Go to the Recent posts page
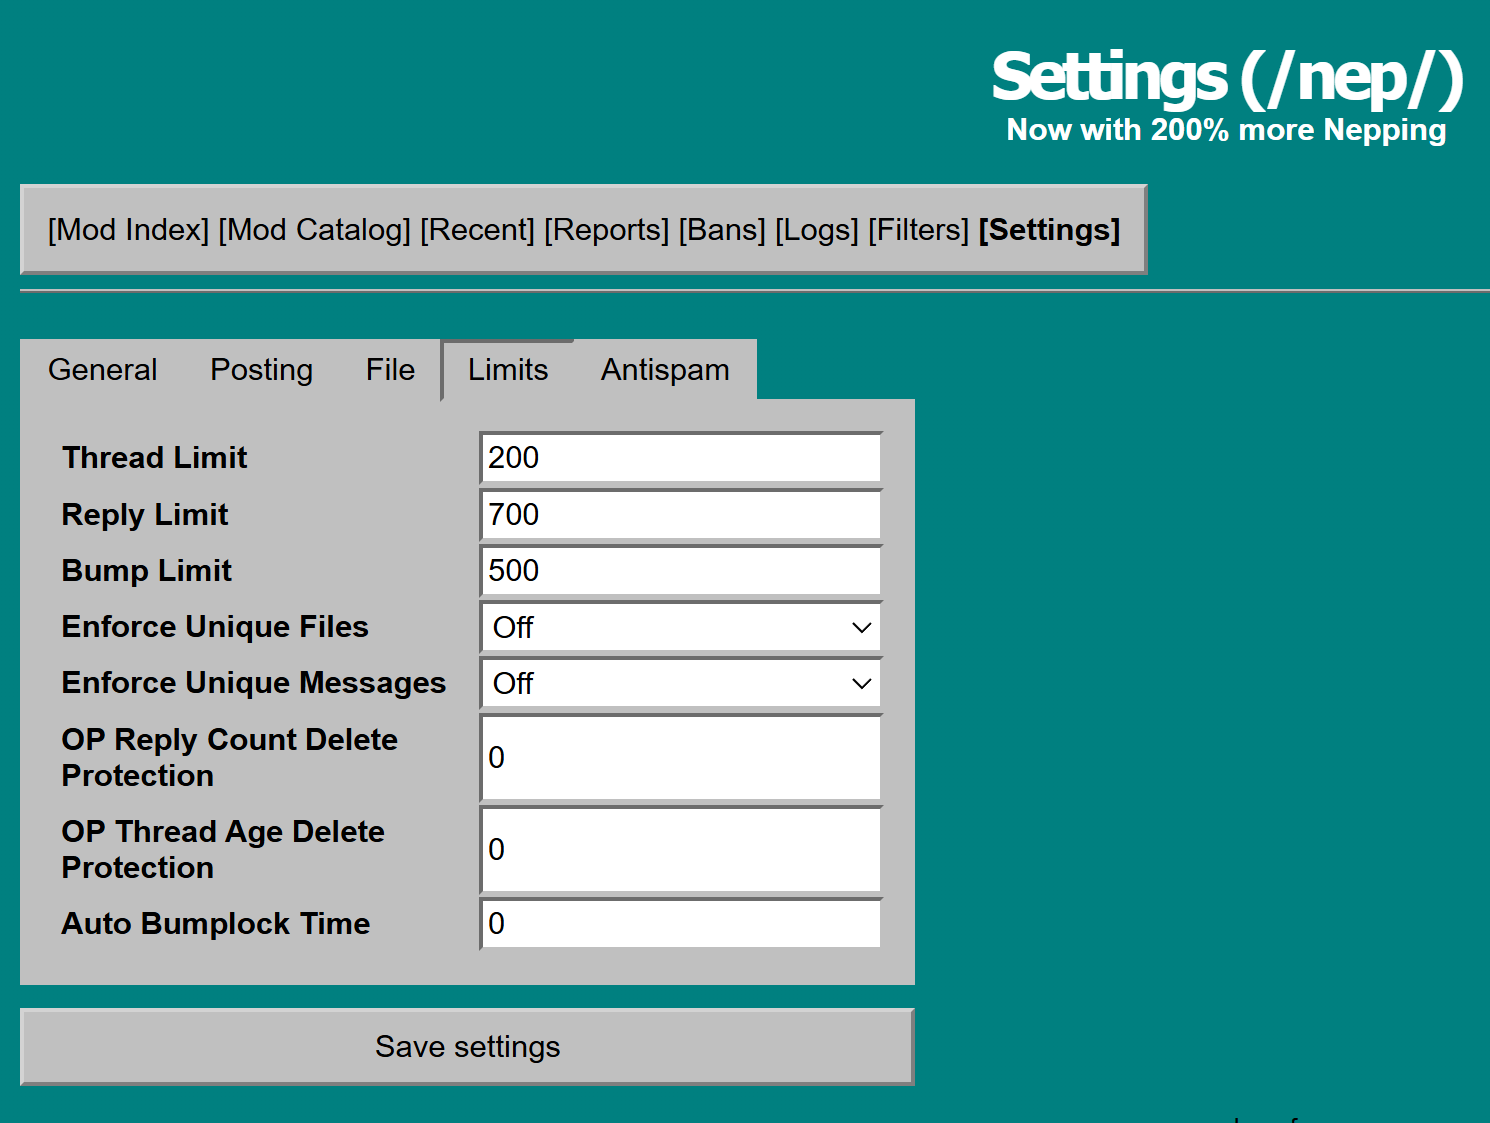 click(477, 230)
